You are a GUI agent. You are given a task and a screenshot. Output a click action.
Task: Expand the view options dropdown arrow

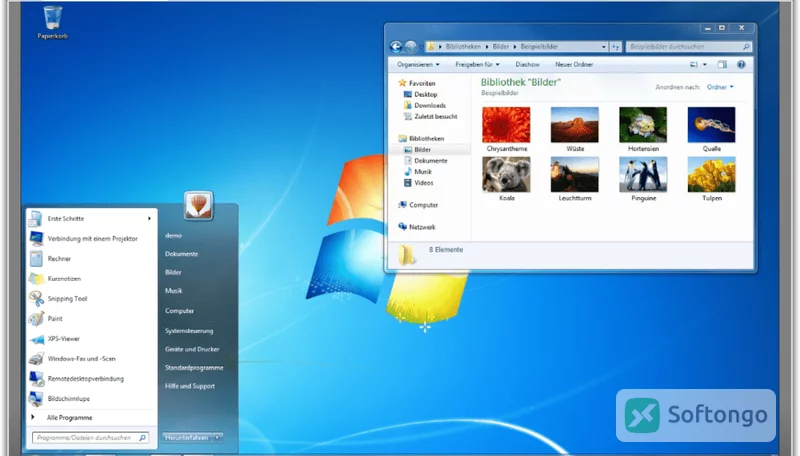point(705,64)
